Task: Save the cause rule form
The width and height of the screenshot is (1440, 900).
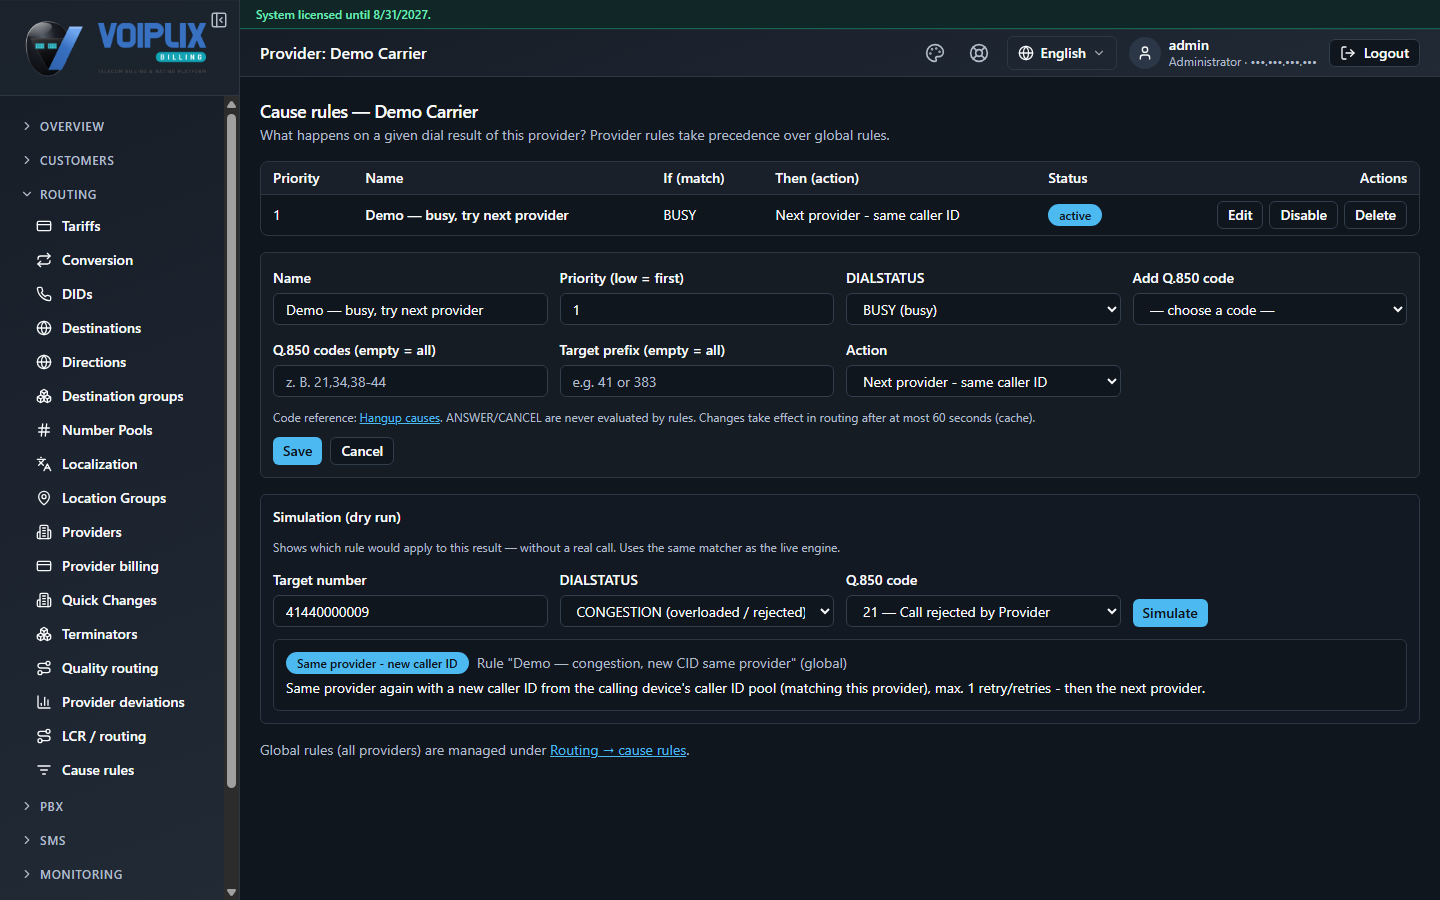Action: (x=297, y=451)
